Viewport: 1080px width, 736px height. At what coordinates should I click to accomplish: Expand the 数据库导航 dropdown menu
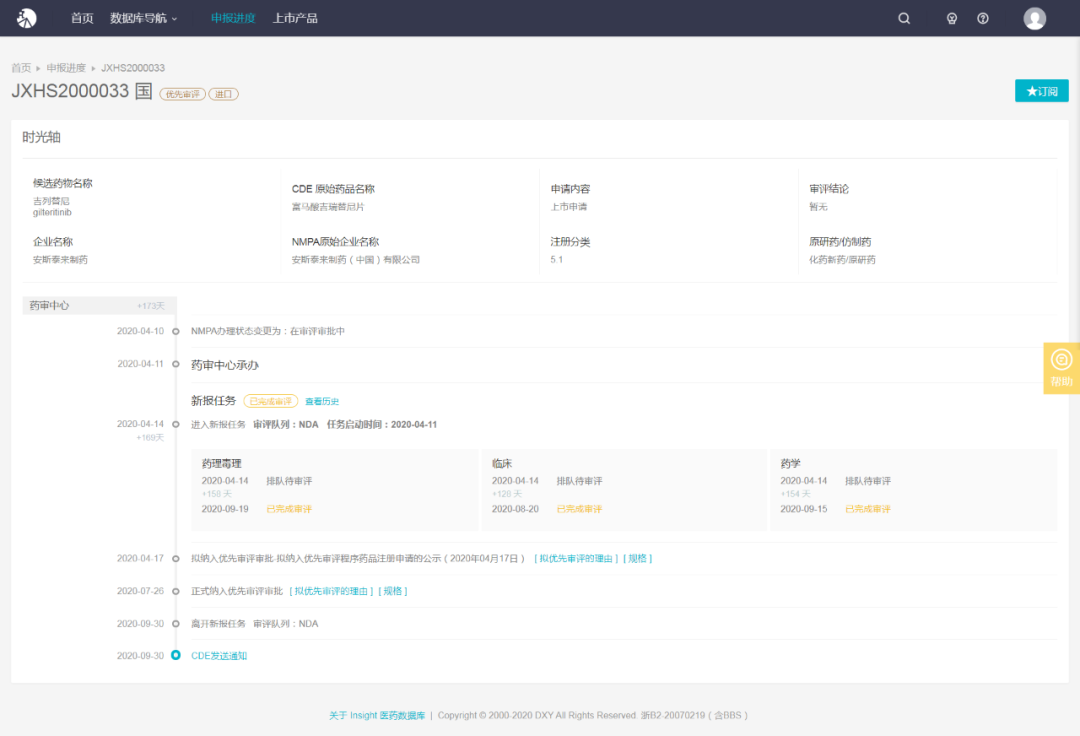coord(143,18)
